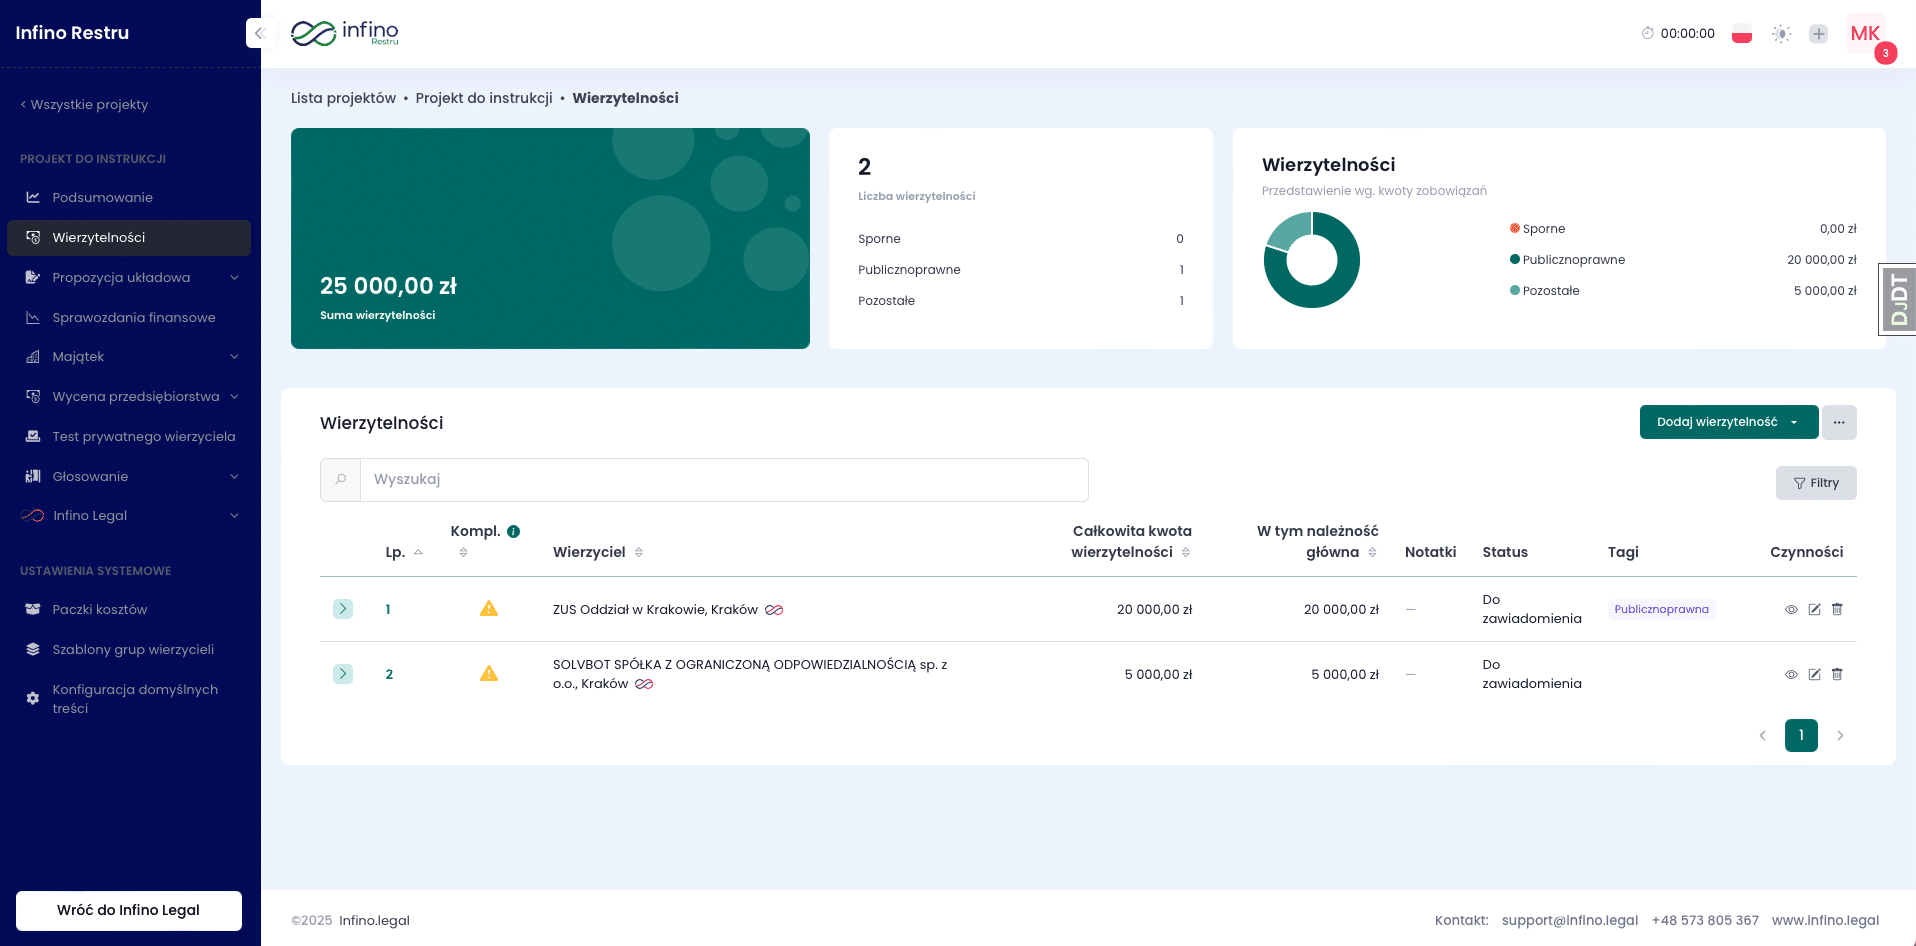Click the Wyszukaj search field
Image resolution: width=1916 pixels, height=946 pixels.
723,480
